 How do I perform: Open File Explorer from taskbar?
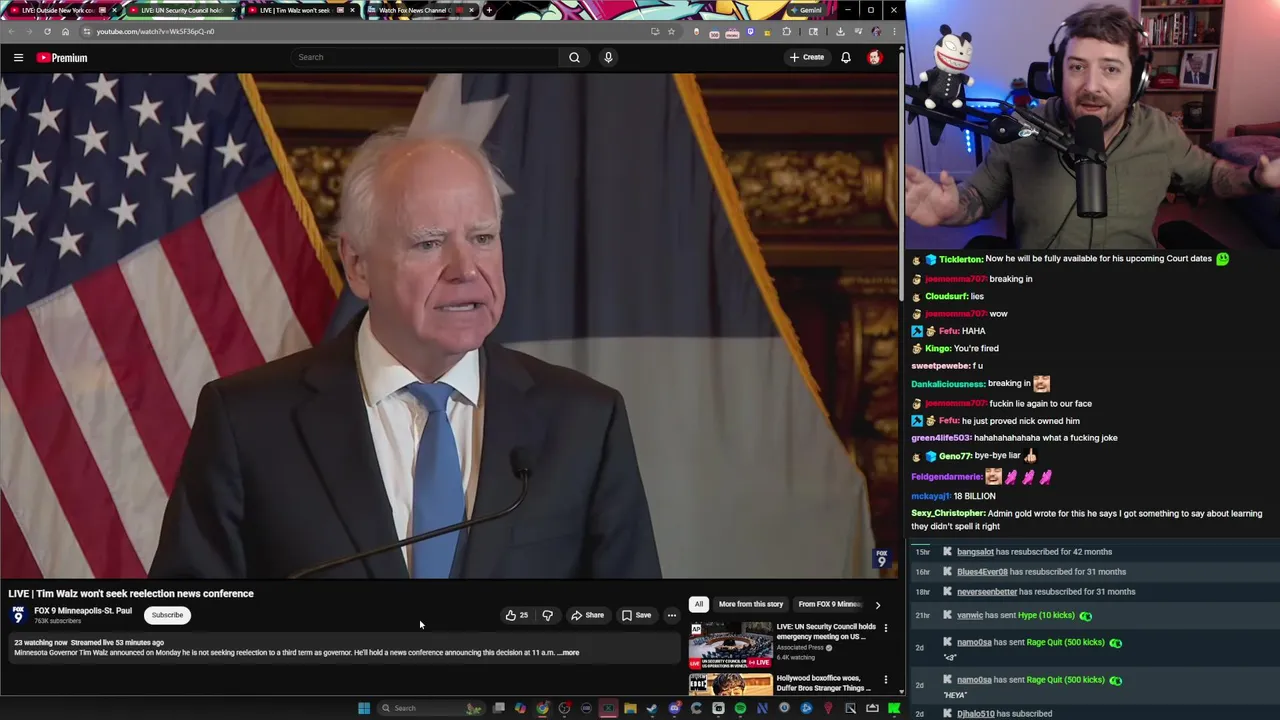tap(630, 708)
